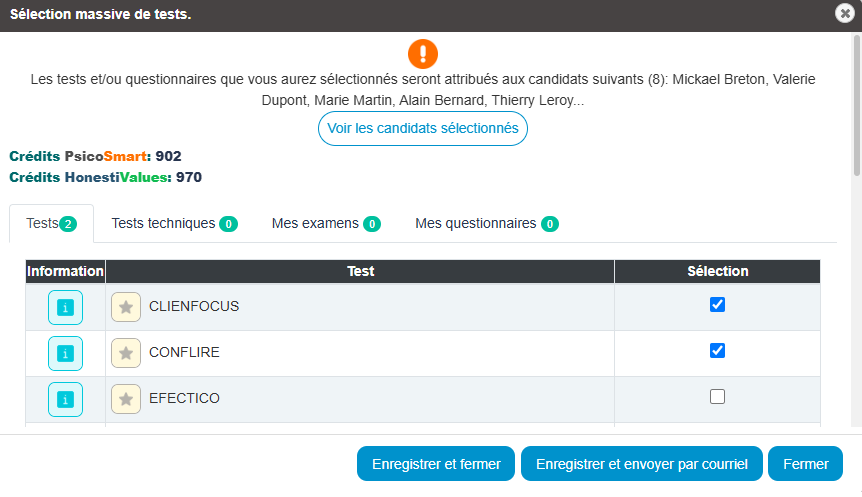The height and width of the screenshot is (497, 862).
Task: Click Enregistrer et envoyer par courriel
Action: pyautogui.click(x=642, y=463)
